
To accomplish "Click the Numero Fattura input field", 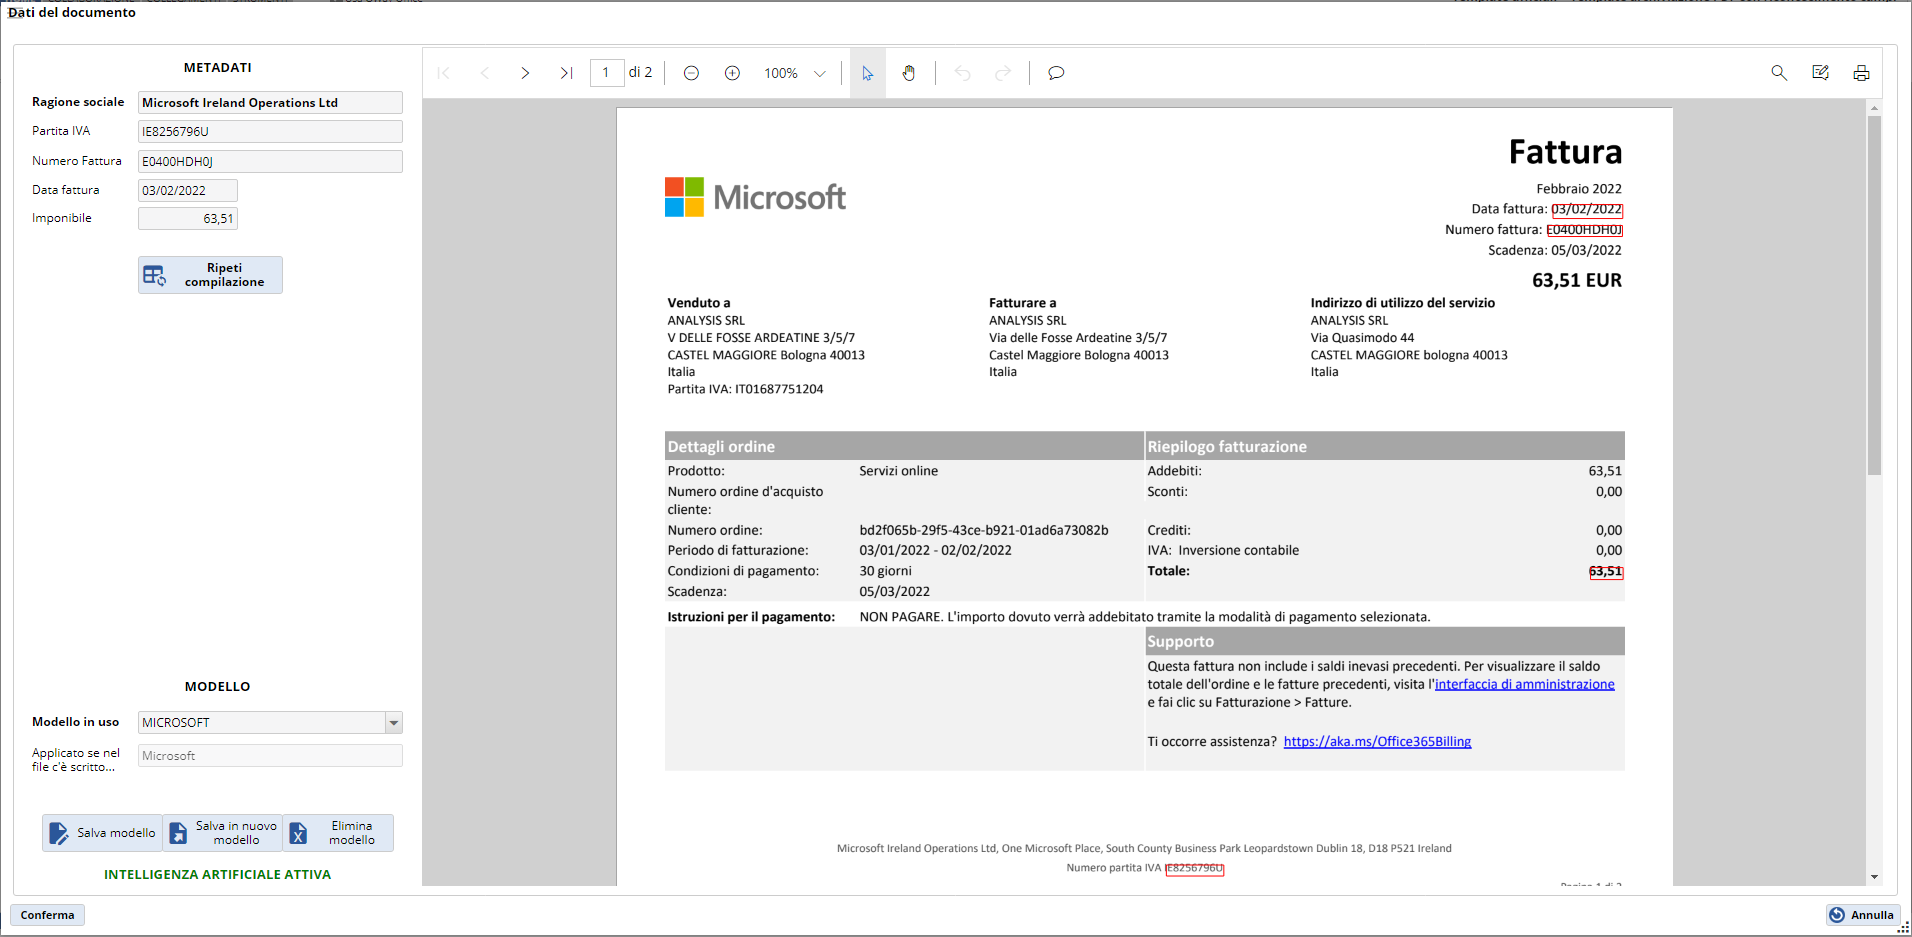I will click(x=270, y=161).
